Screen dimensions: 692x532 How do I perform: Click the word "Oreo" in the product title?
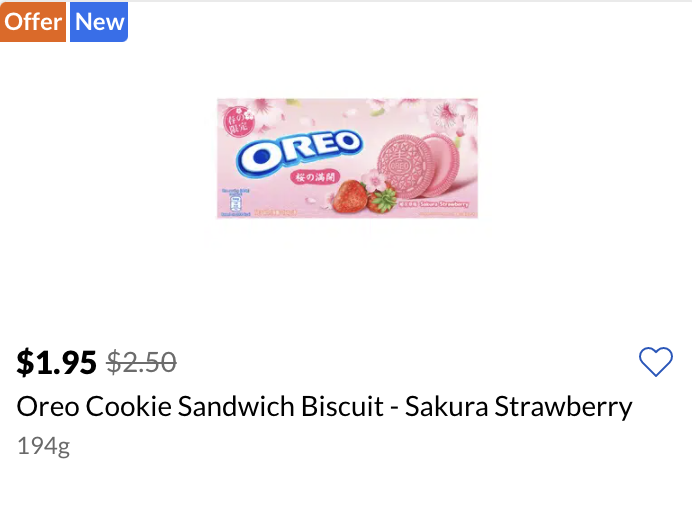point(48,407)
